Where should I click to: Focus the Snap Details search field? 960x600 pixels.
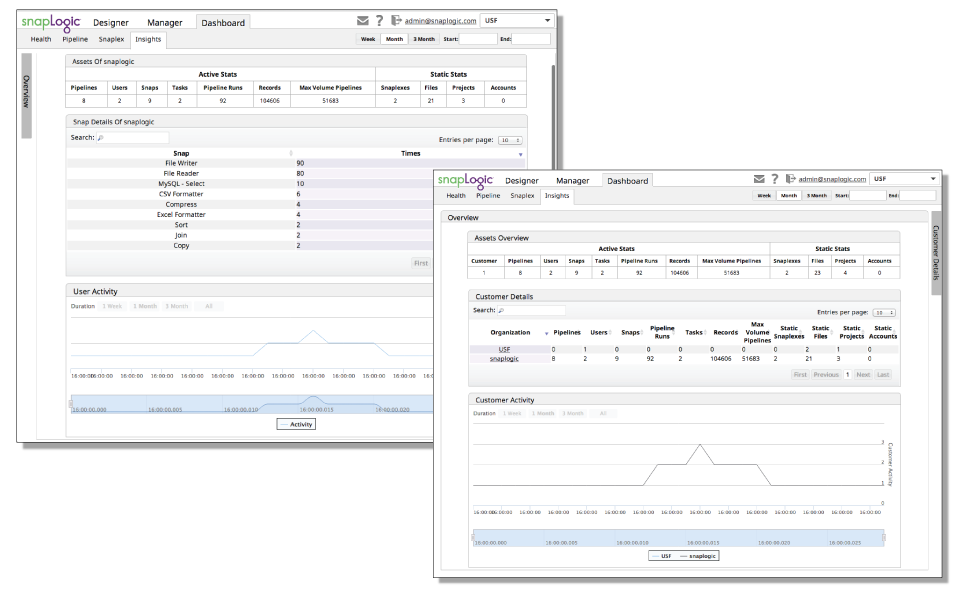click(132, 138)
